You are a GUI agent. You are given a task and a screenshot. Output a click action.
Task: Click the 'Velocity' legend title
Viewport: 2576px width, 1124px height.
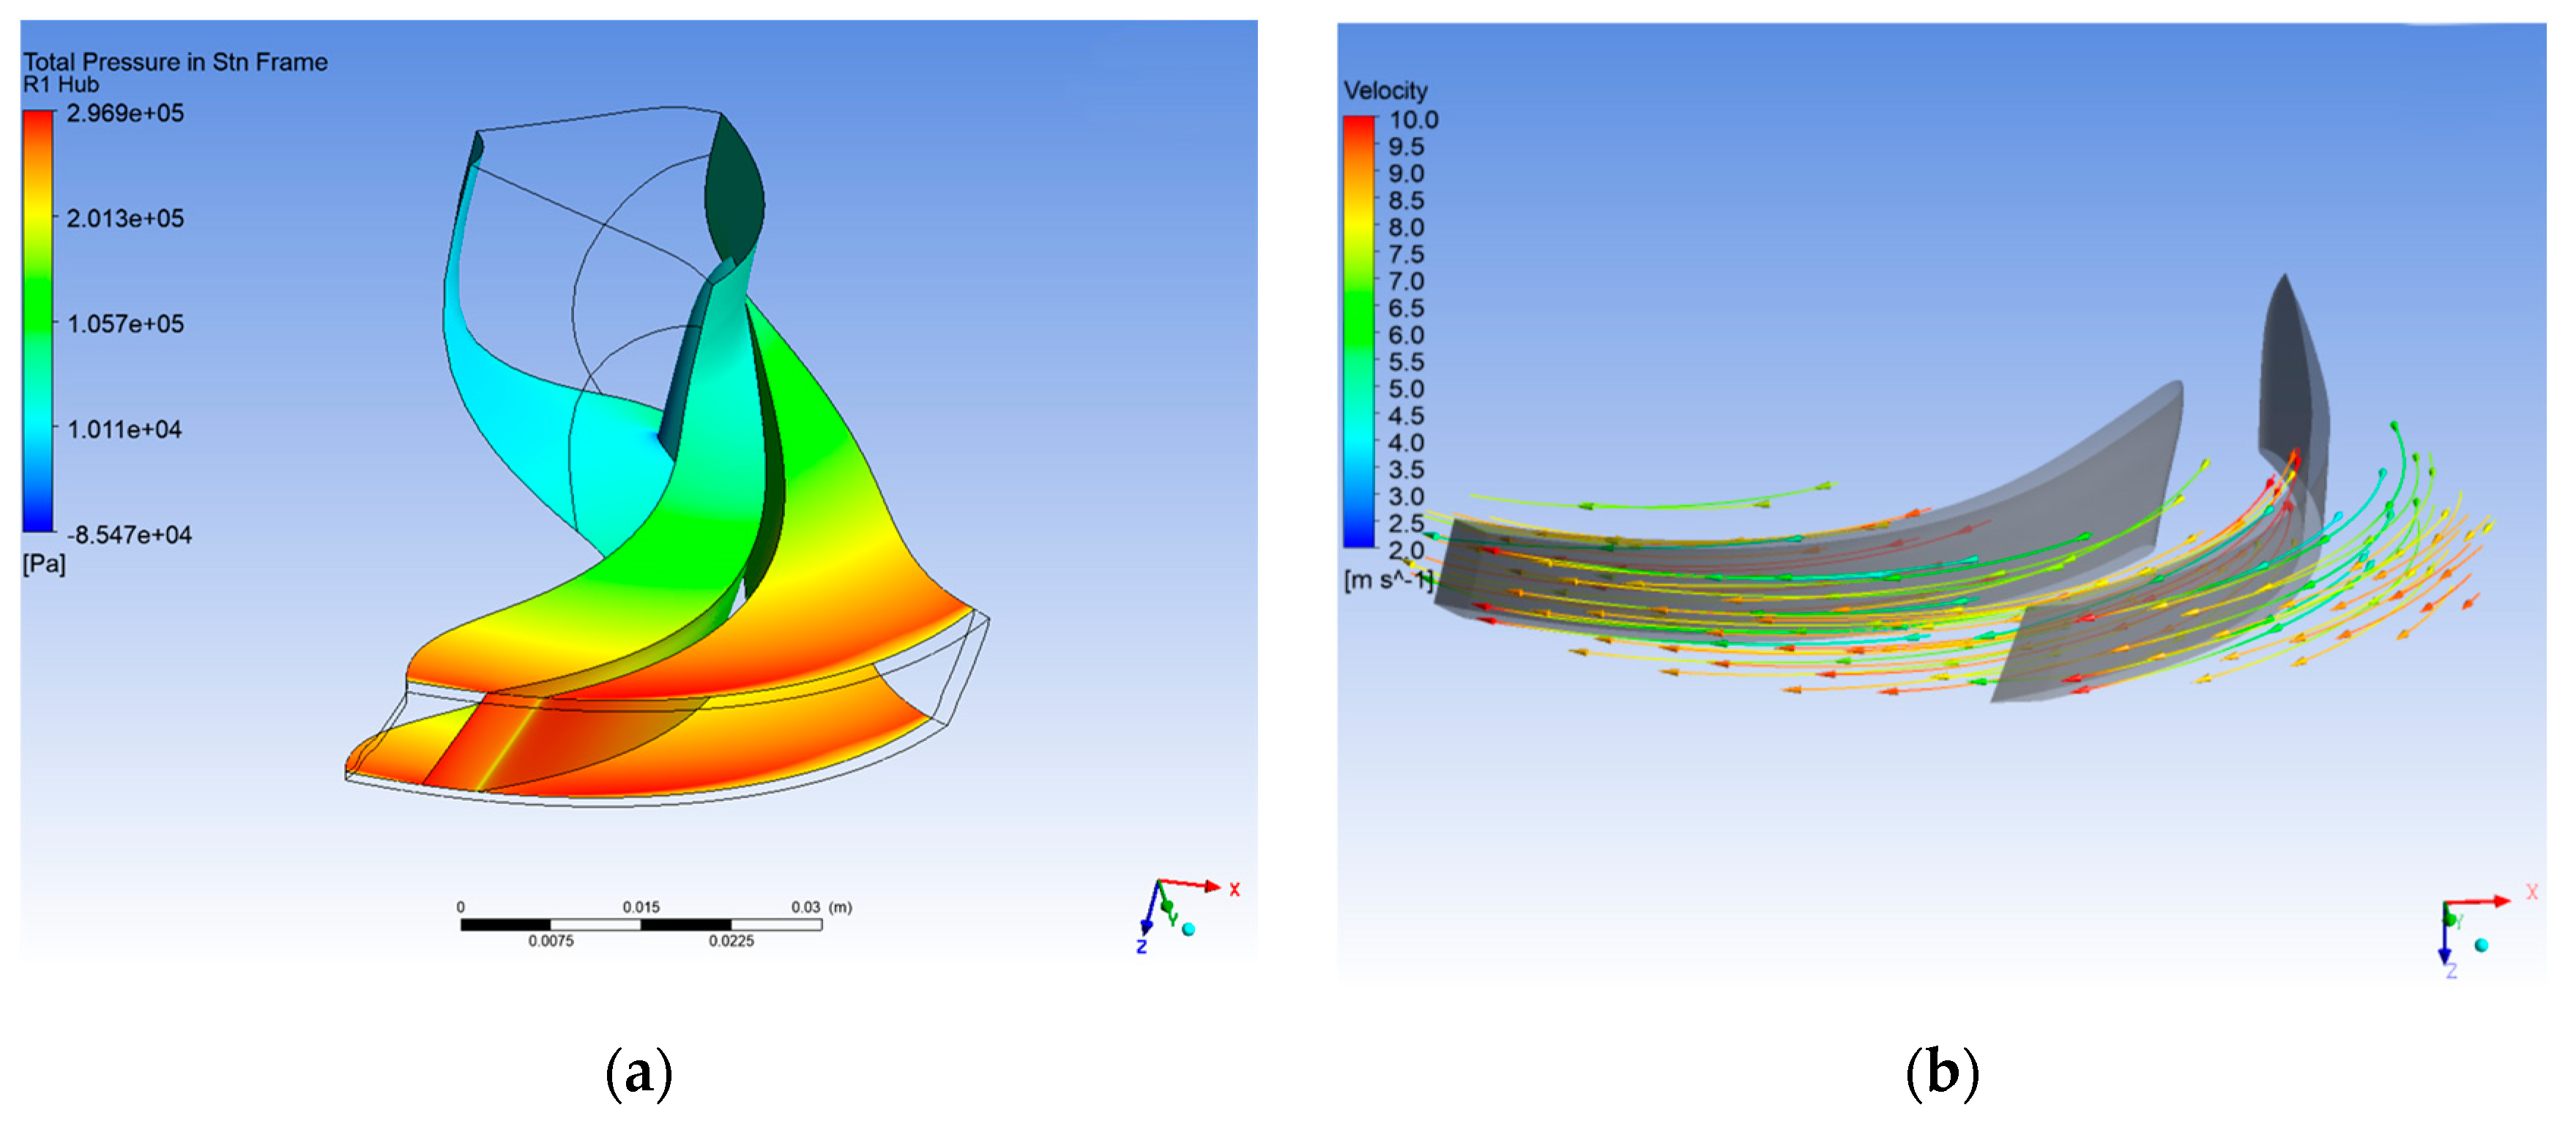[1385, 91]
